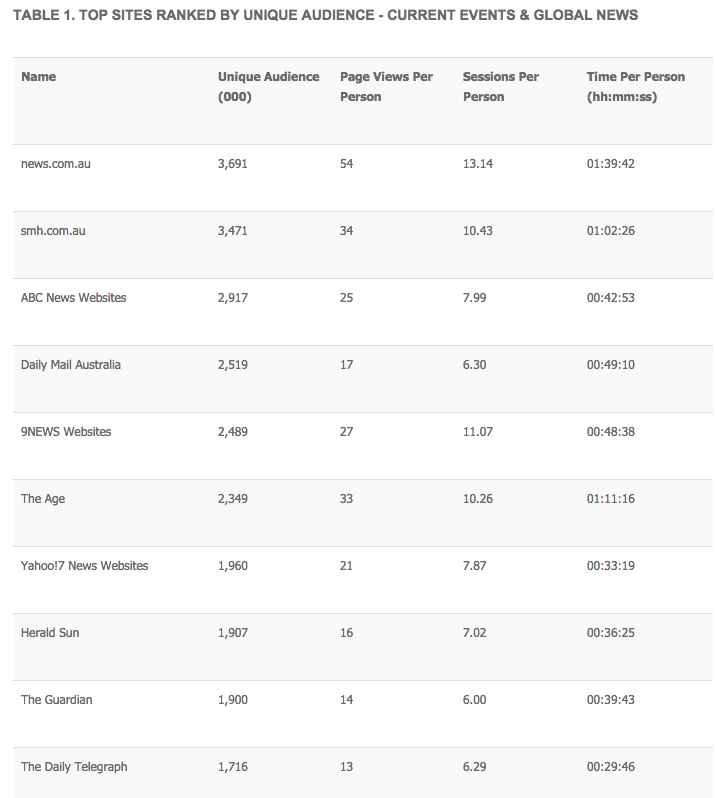Select the Herald Sun row name
716x798 pixels.
click(x=50, y=633)
